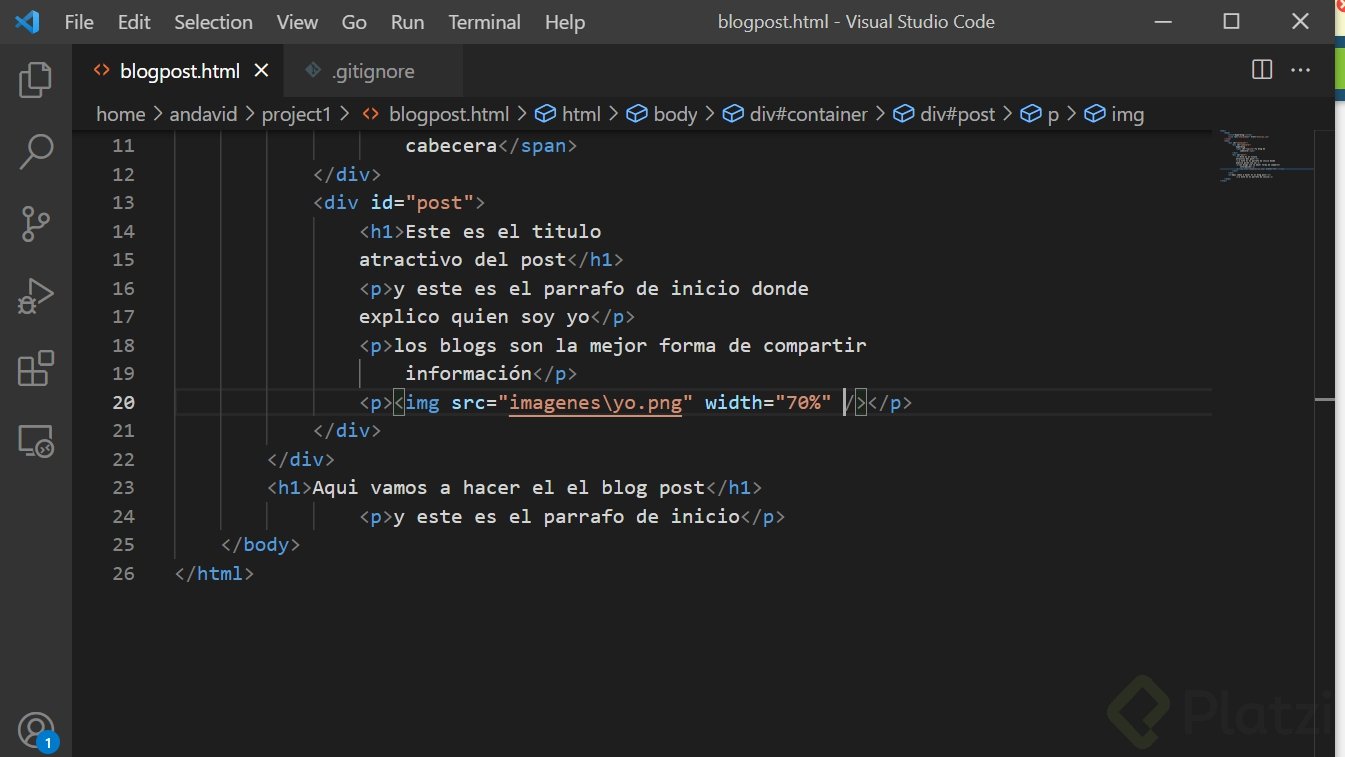
Task: Click the closing </body> tag
Action: pos(260,544)
